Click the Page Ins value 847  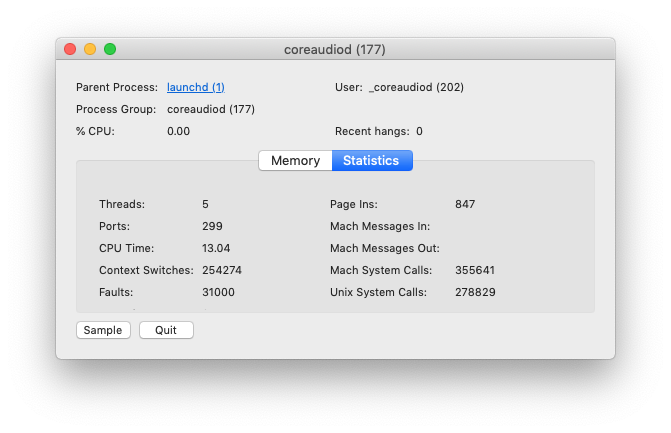pos(465,204)
